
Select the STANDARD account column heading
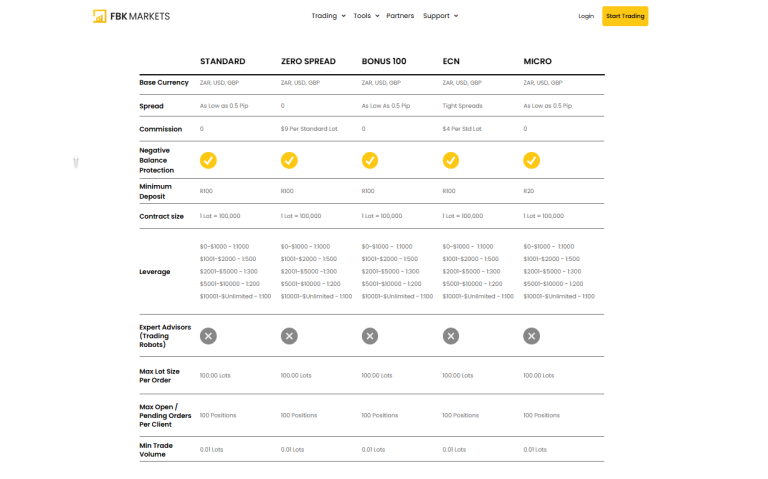(x=222, y=62)
